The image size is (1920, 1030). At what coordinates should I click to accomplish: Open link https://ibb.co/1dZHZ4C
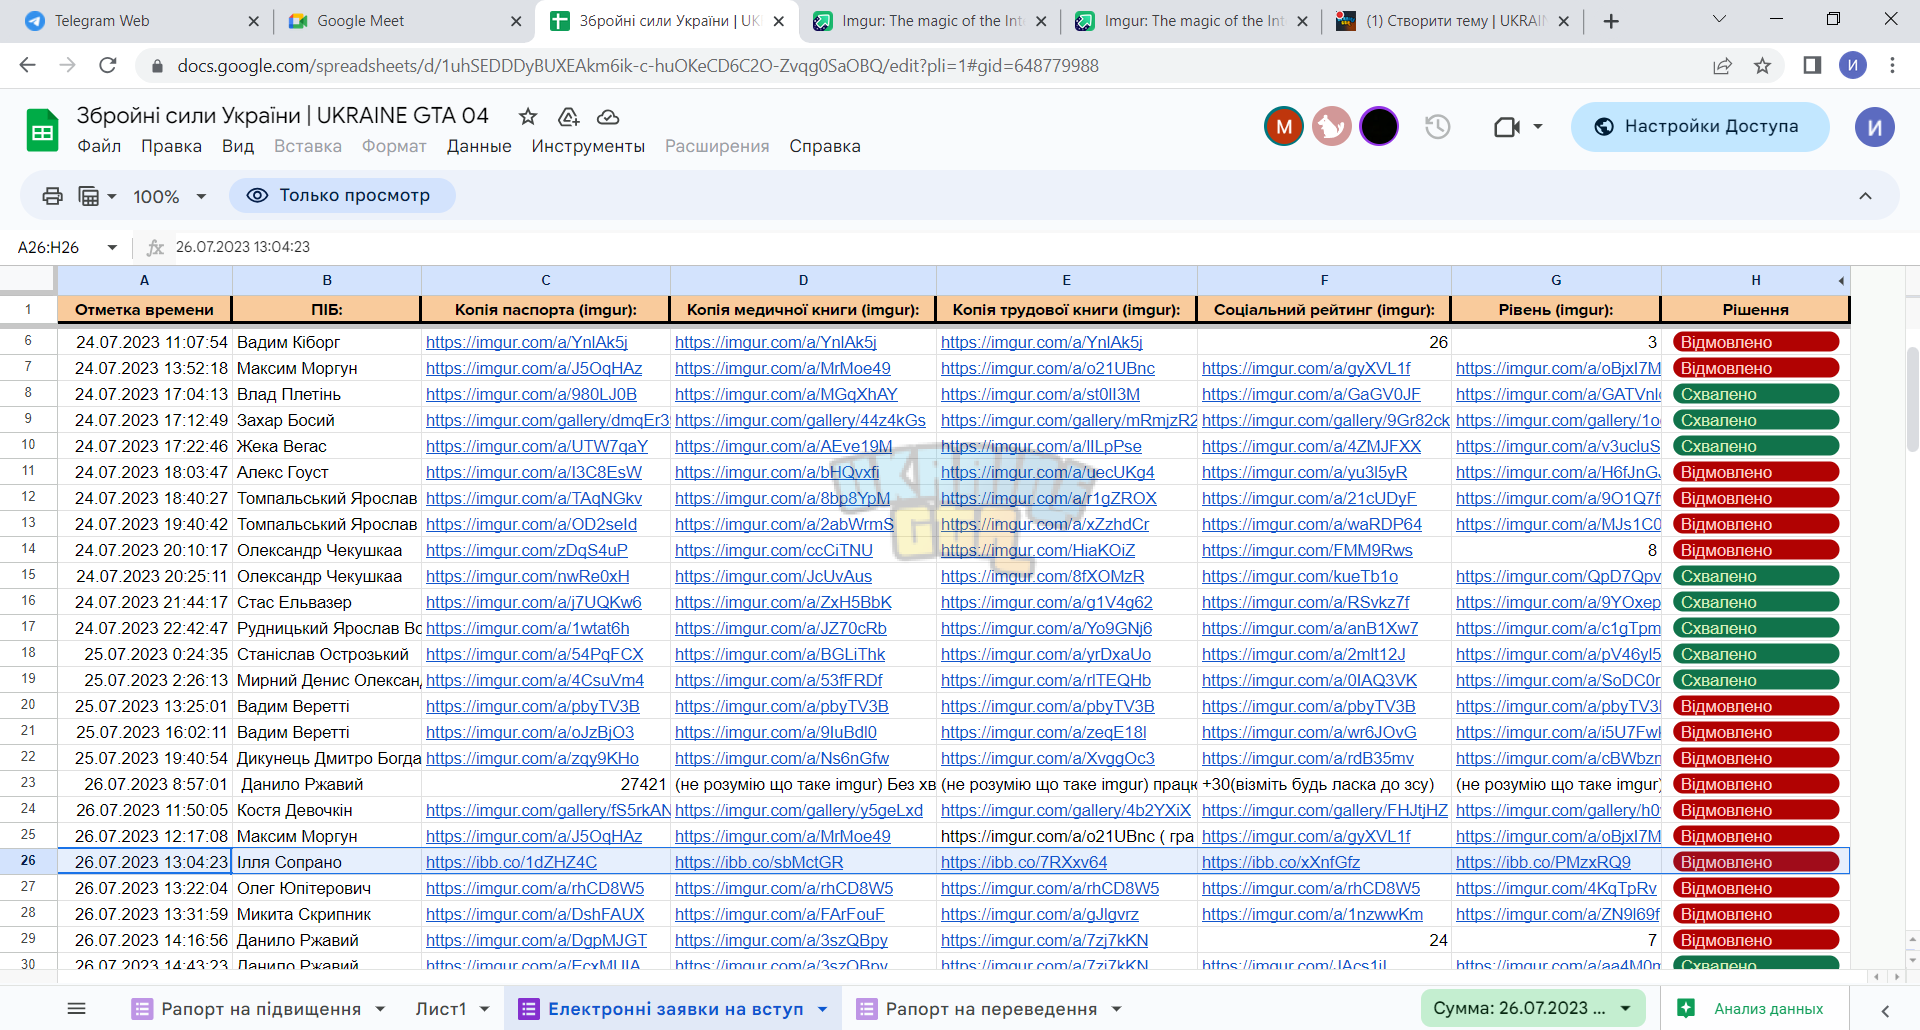click(x=511, y=863)
